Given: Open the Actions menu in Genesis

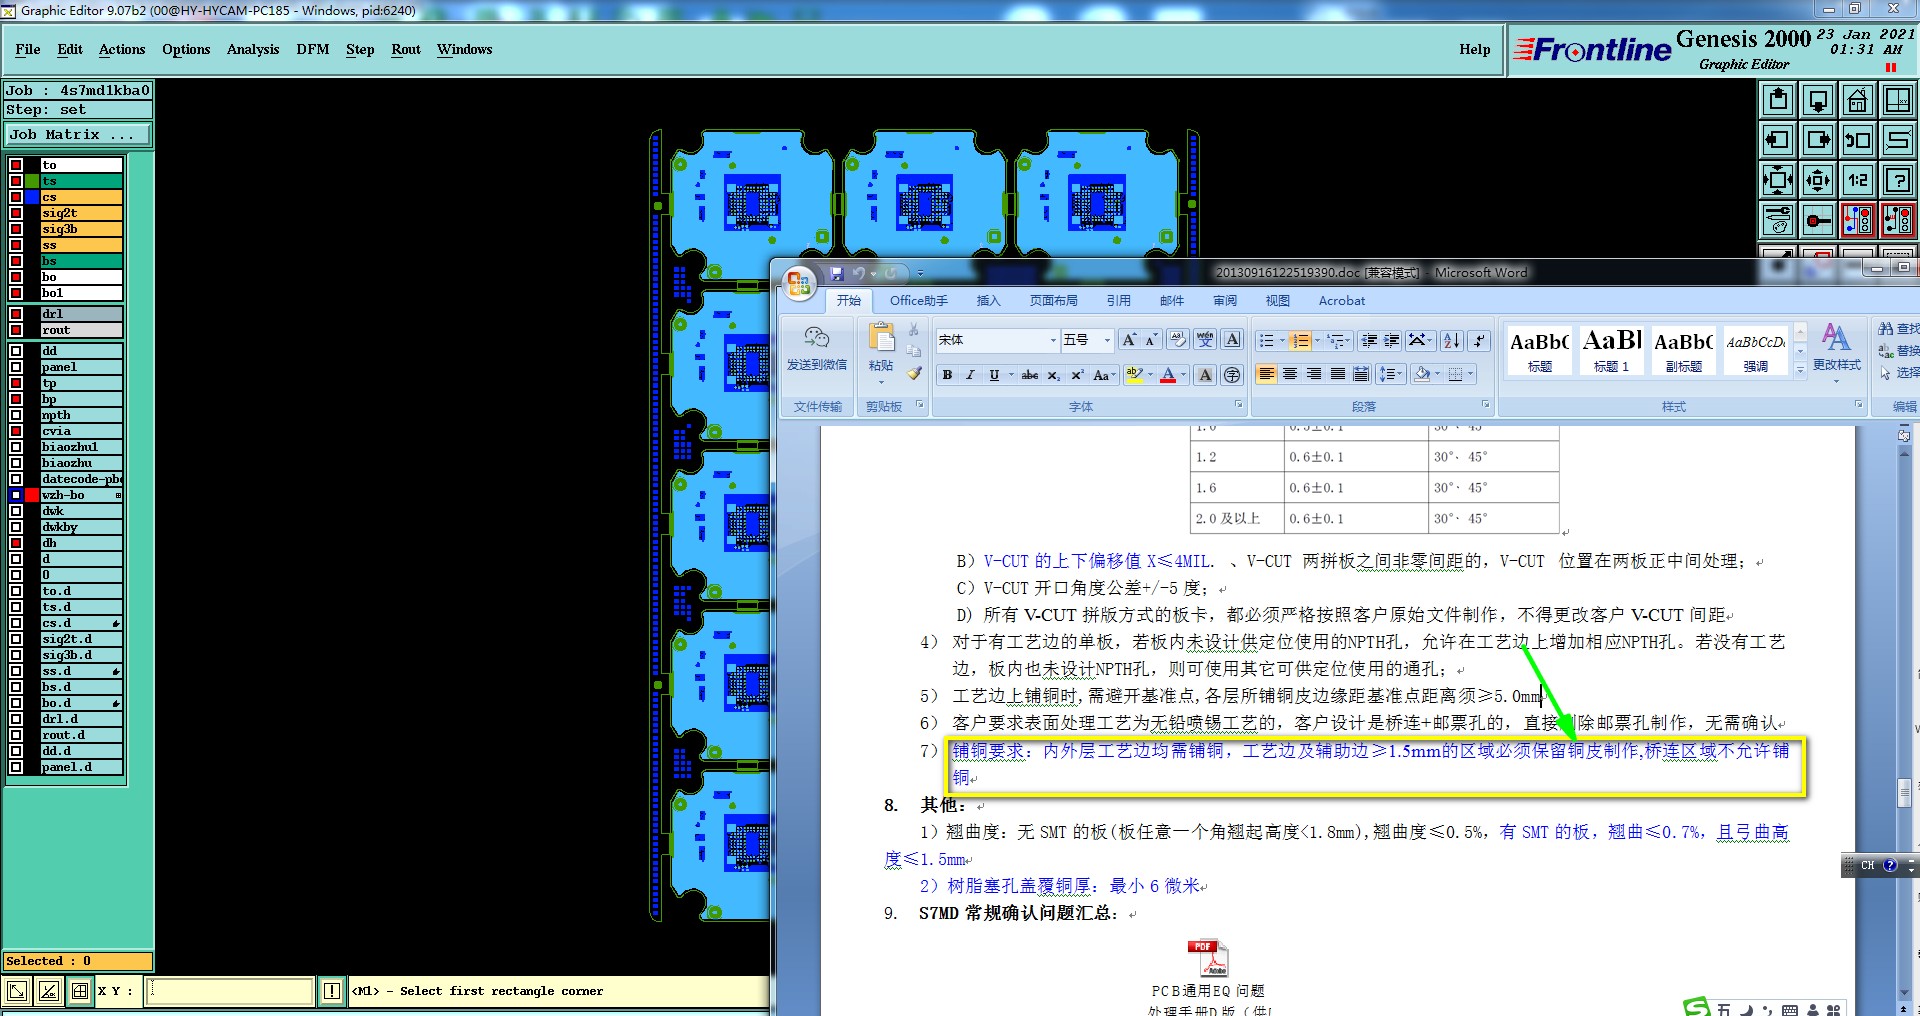Looking at the screenshot, I should 122,49.
